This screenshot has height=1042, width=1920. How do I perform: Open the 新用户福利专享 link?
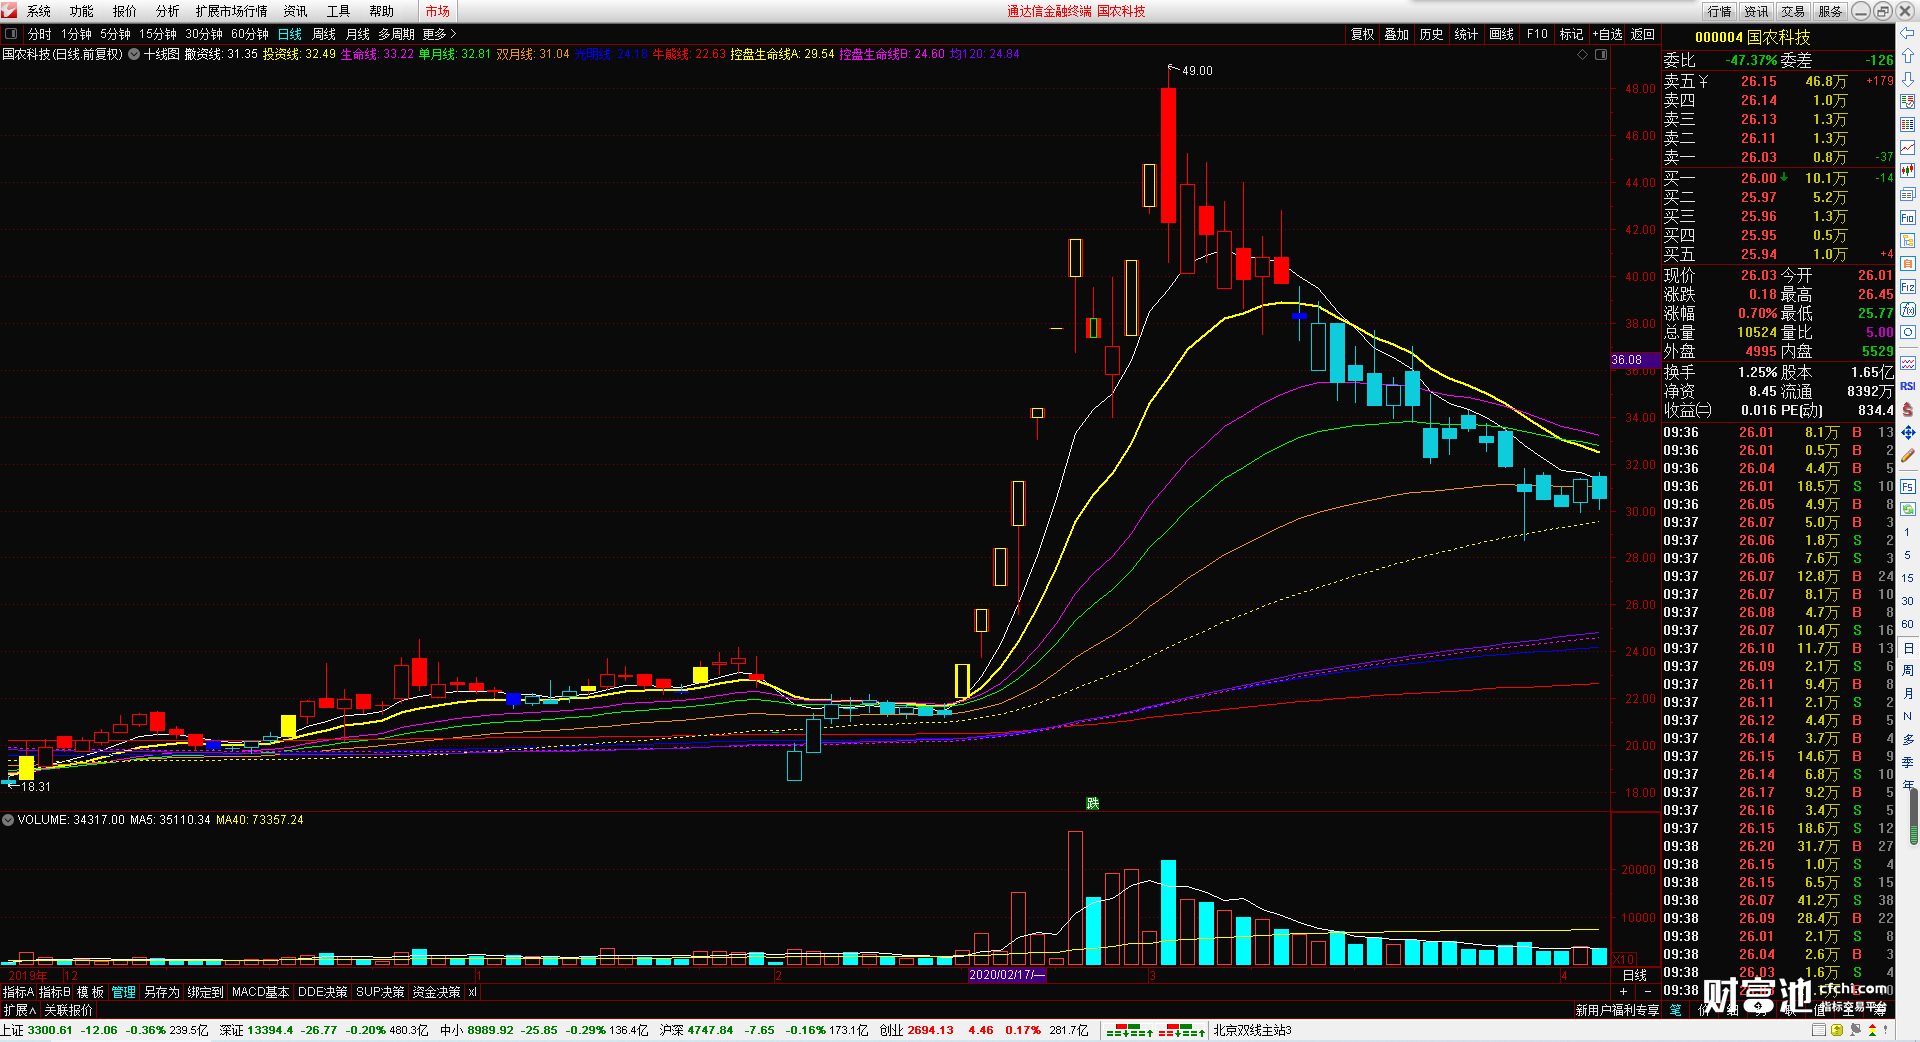[x=1617, y=1010]
